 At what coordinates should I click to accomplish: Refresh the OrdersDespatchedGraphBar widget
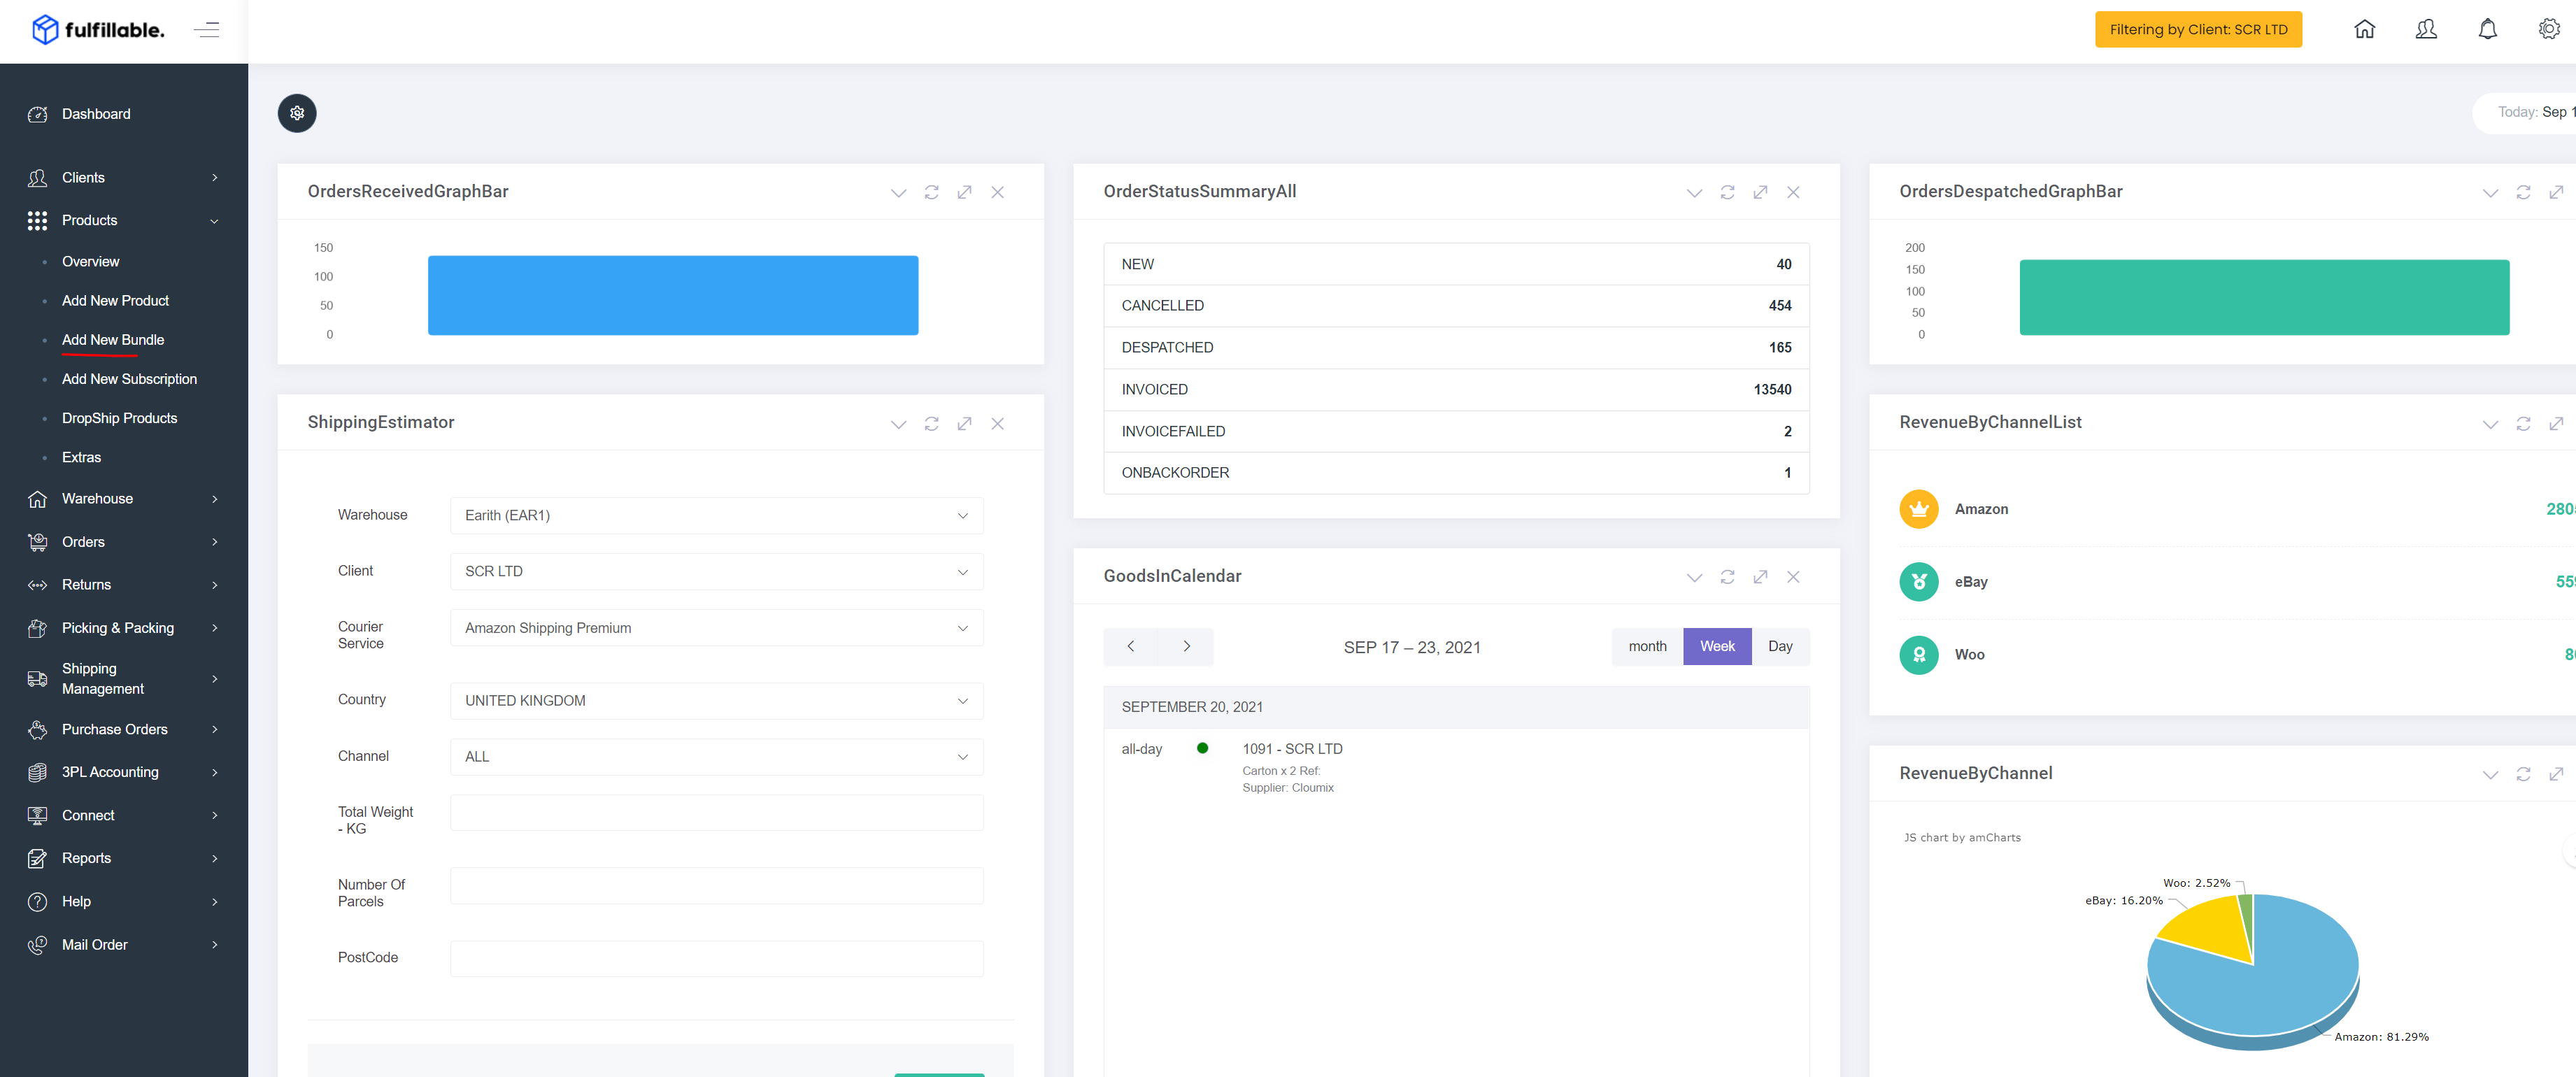click(x=2523, y=192)
